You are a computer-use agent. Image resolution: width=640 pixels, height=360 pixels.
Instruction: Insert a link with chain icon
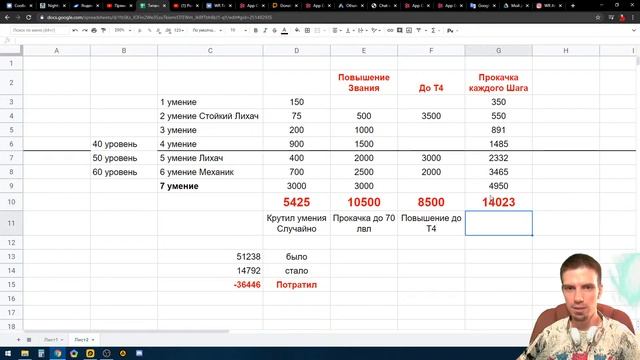click(390, 31)
